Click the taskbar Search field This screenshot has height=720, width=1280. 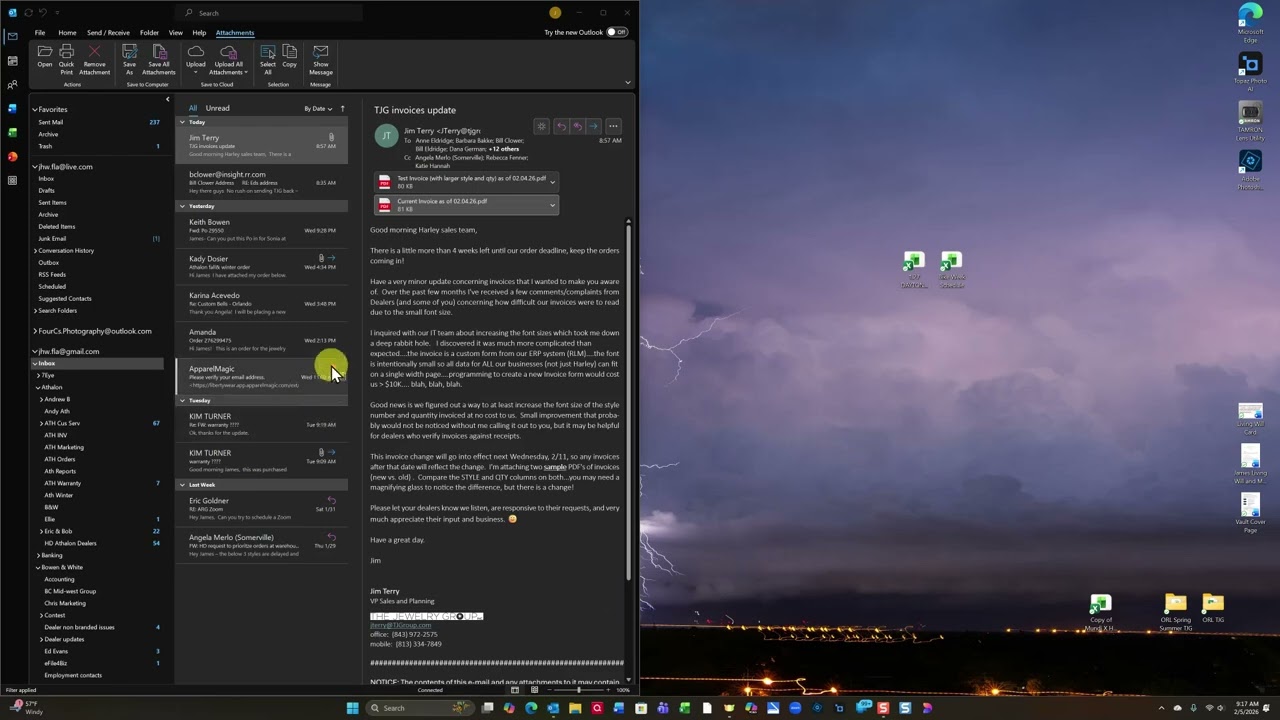pyautogui.click(x=420, y=708)
